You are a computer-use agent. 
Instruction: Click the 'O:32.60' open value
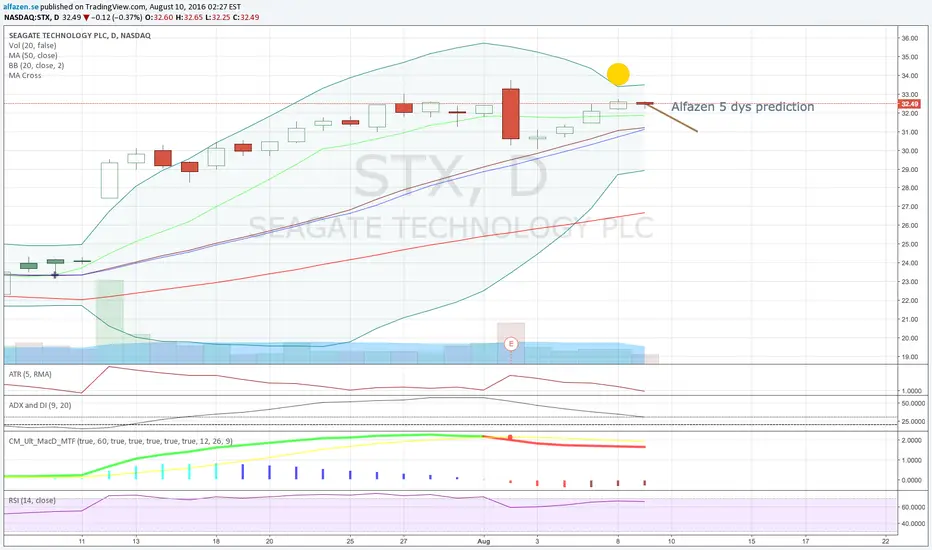159,17
